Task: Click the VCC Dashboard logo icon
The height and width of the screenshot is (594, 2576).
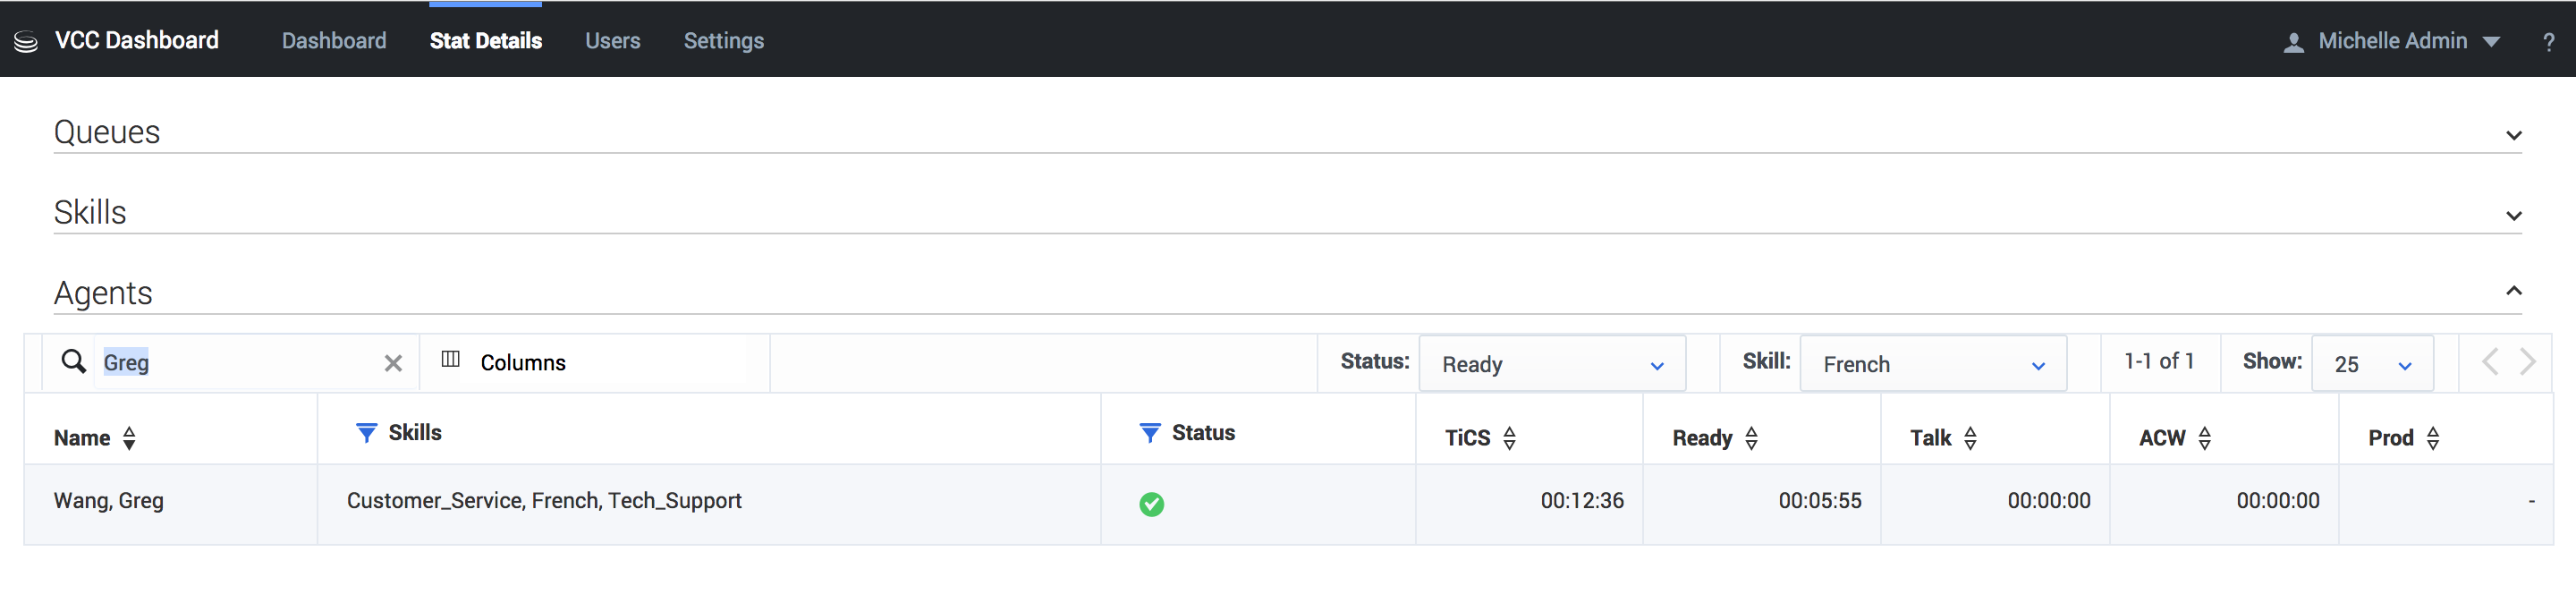Action: [26, 41]
